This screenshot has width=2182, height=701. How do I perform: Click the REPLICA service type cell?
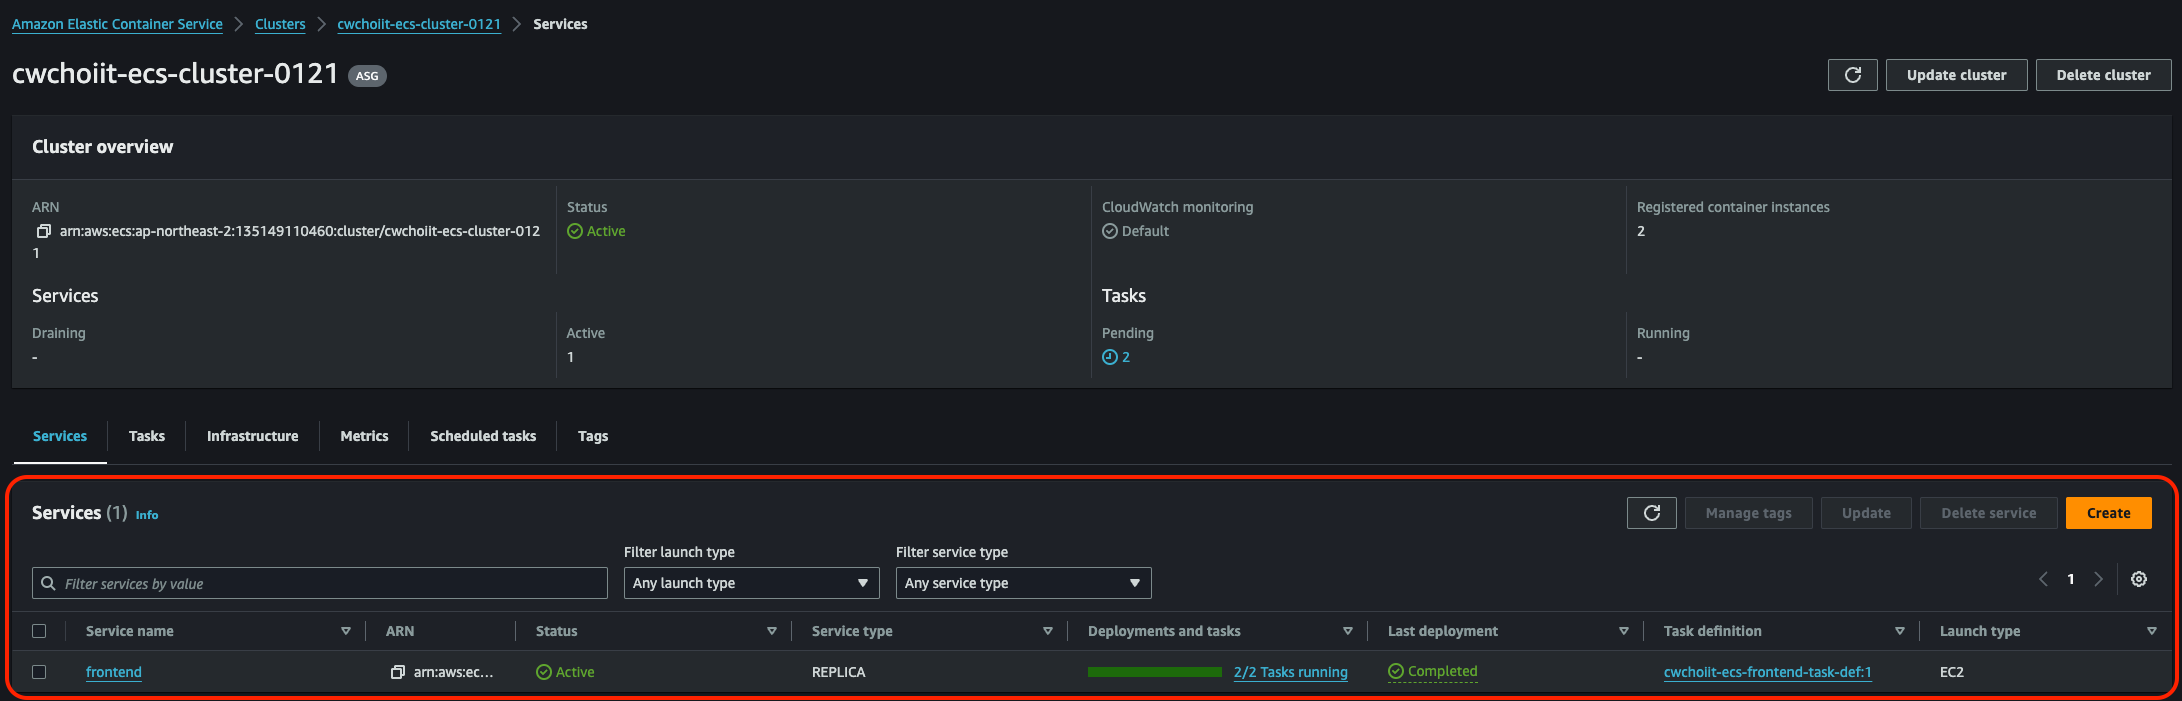click(x=838, y=672)
